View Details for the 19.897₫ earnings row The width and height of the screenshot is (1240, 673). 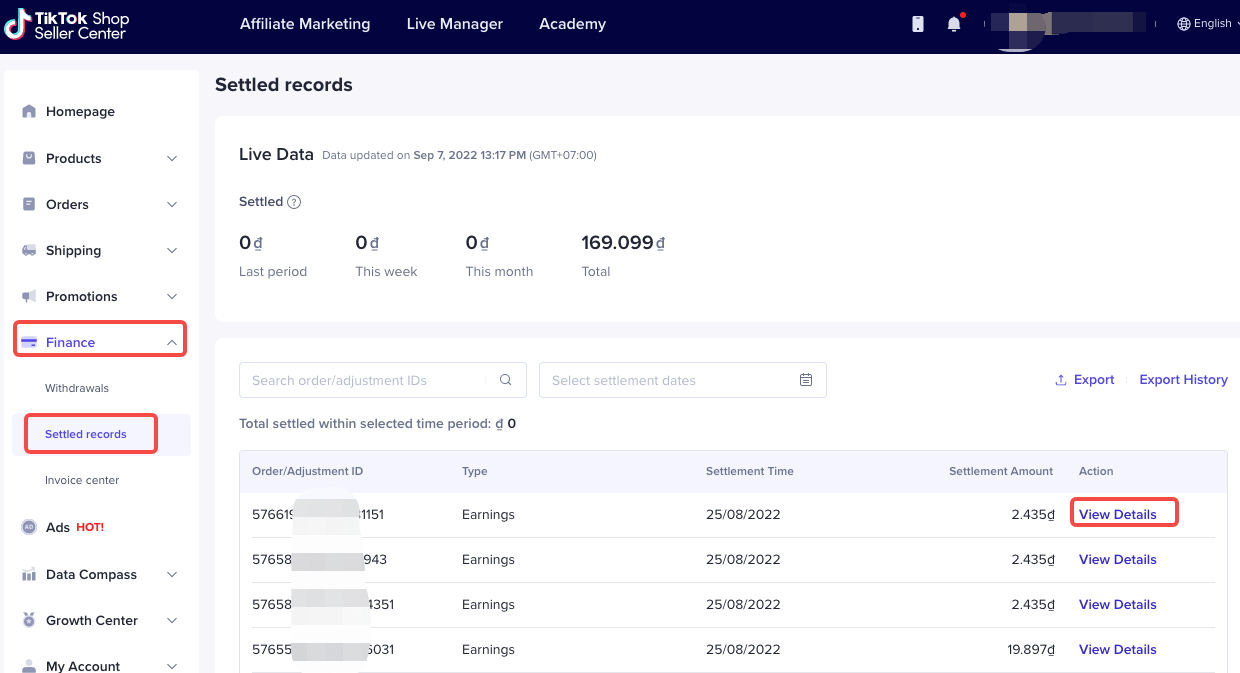1117,649
